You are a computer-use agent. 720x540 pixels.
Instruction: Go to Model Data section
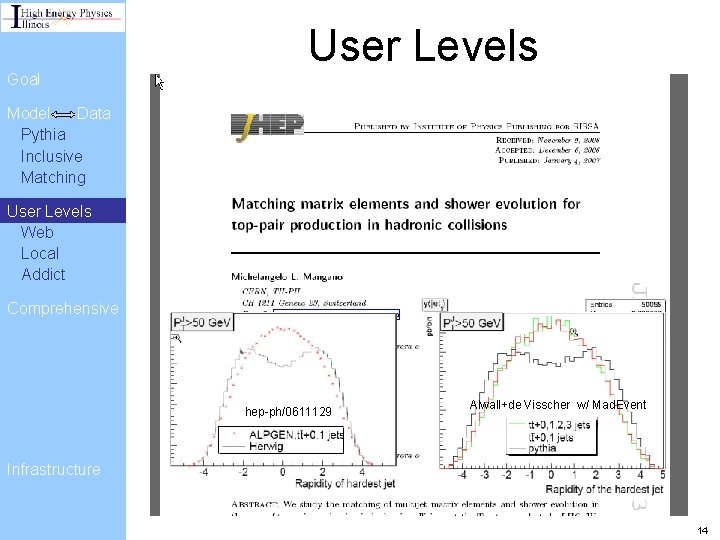59,113
